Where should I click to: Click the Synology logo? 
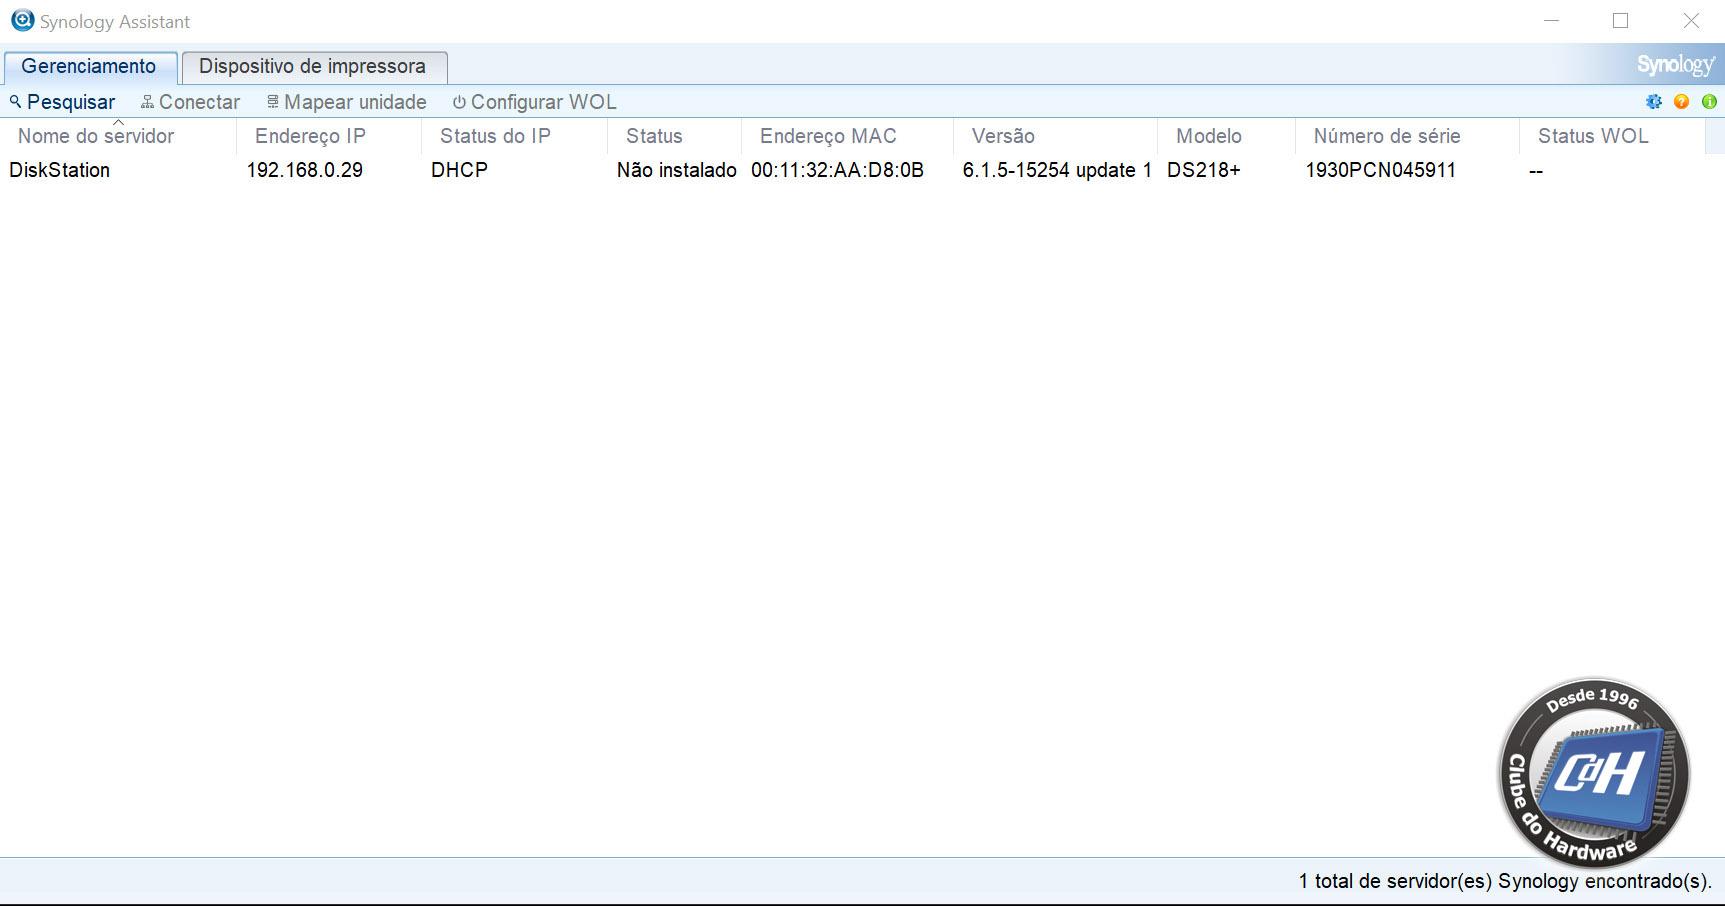tap(1676, 65)
